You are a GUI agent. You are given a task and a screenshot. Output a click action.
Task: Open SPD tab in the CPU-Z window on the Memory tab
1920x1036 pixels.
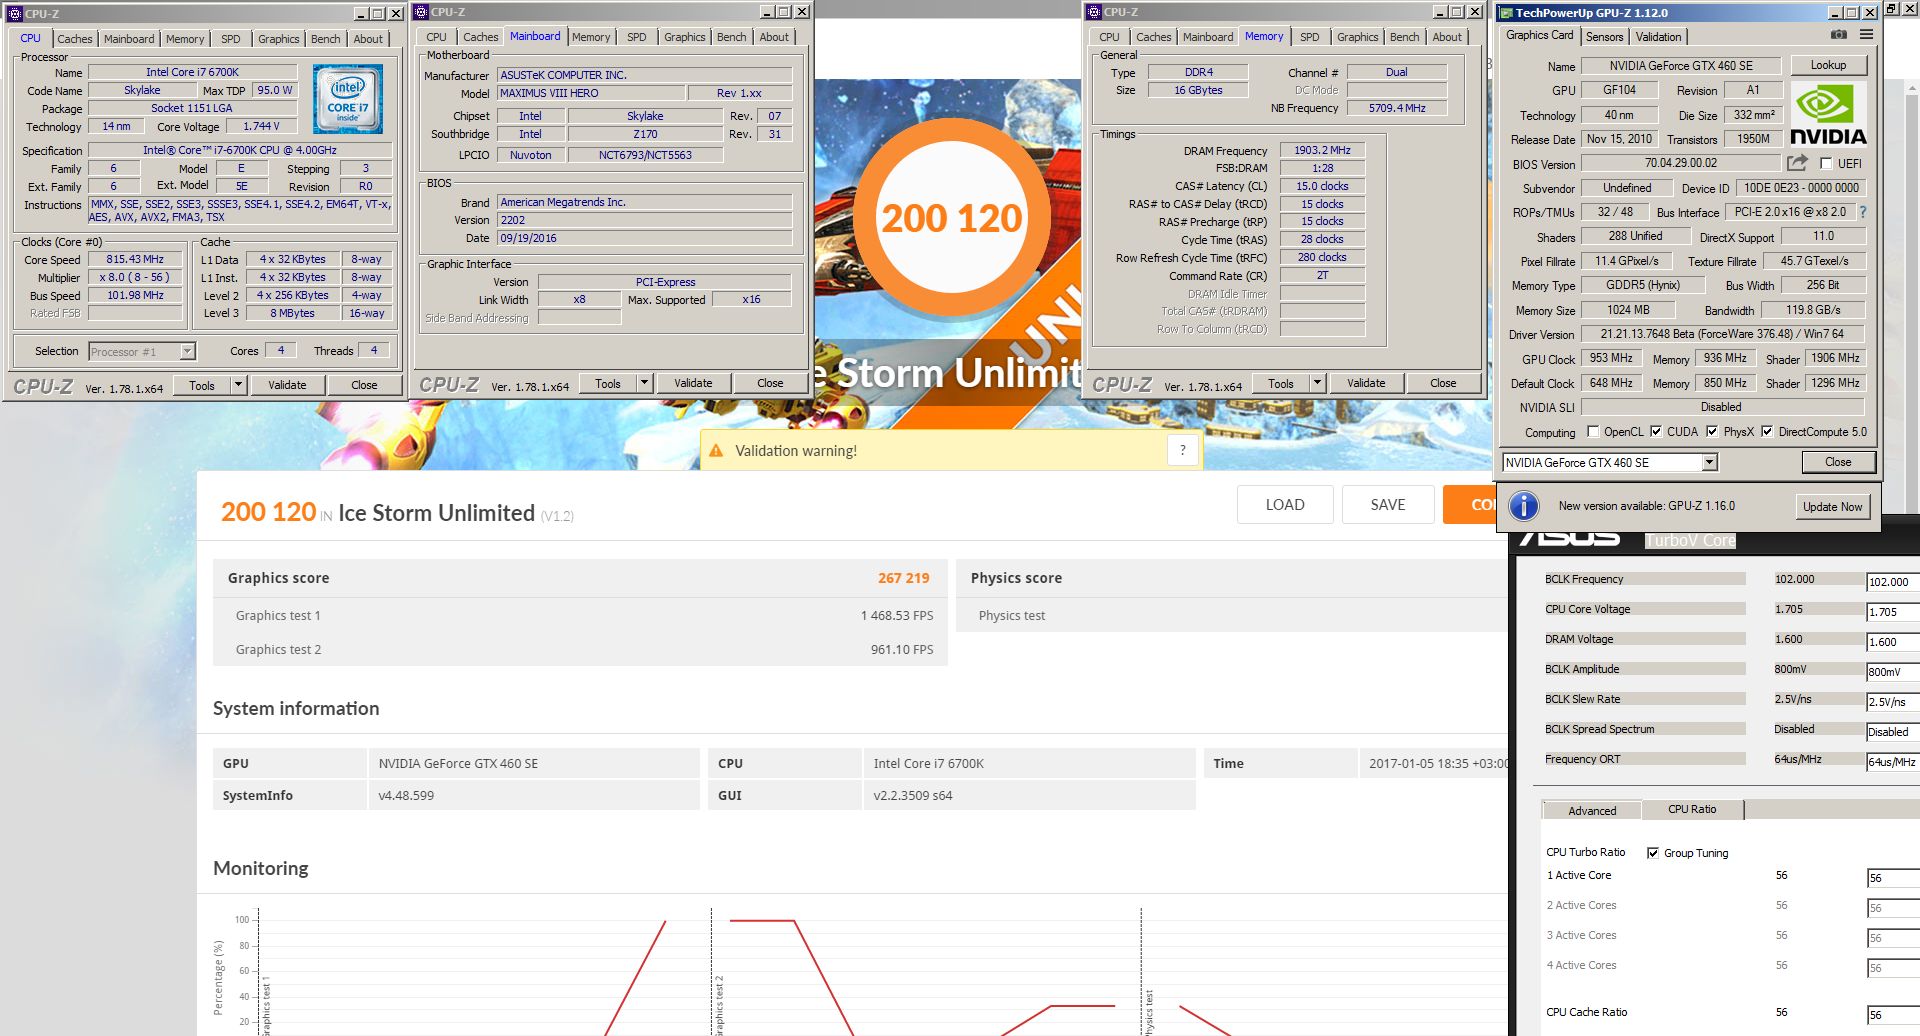tap(1309, 37)
